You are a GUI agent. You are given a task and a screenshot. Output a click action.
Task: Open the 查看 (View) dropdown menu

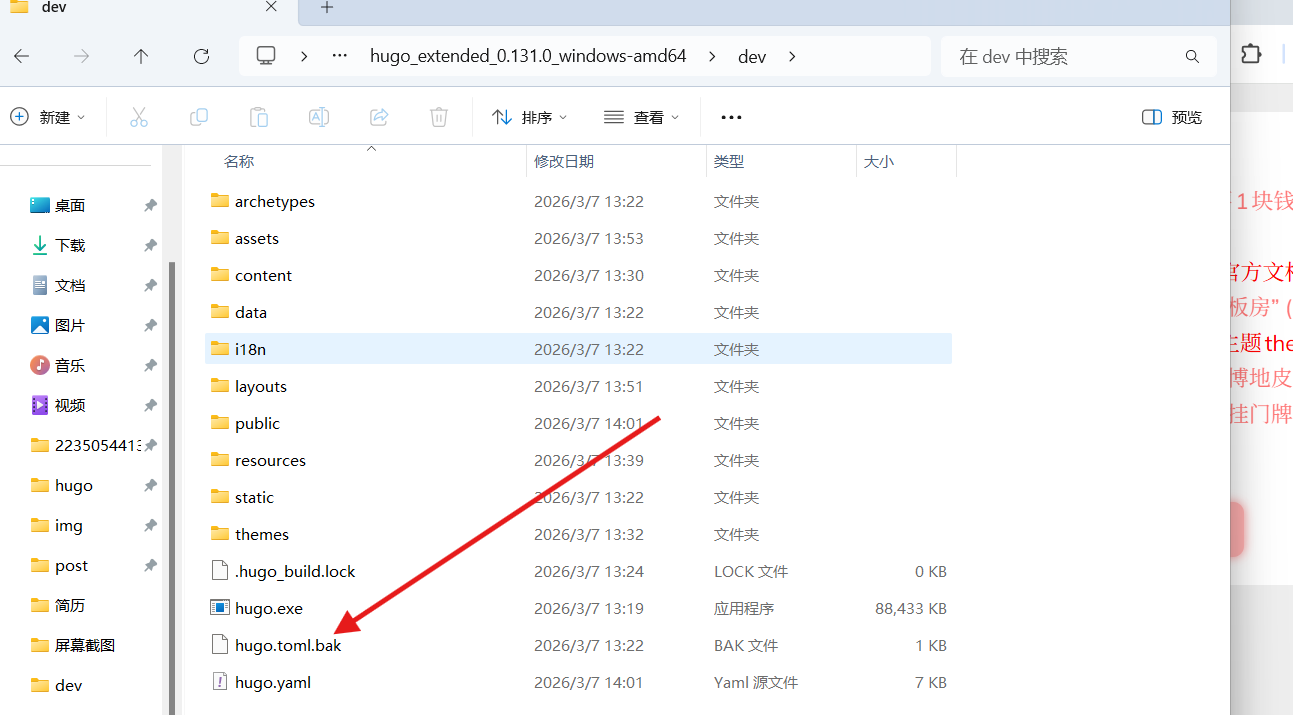point(642,117)
